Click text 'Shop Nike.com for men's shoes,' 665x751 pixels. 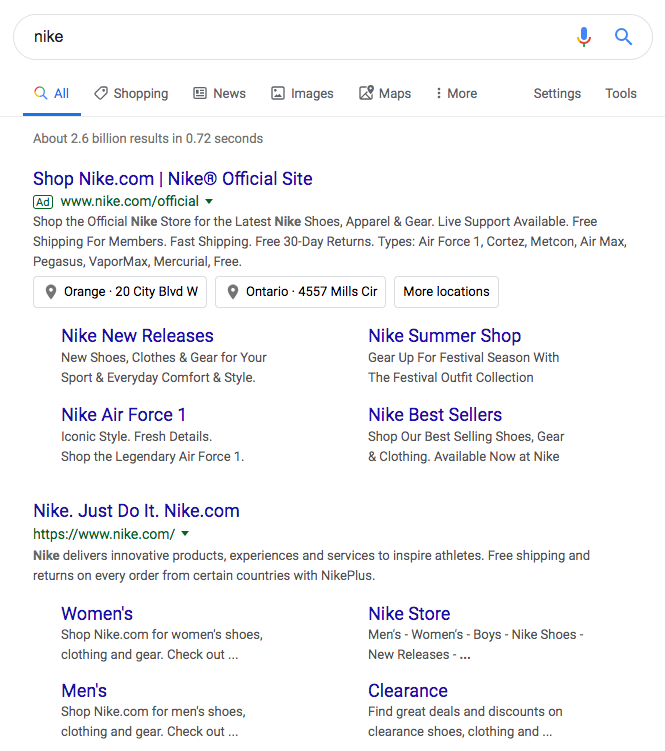click(153, 712)
